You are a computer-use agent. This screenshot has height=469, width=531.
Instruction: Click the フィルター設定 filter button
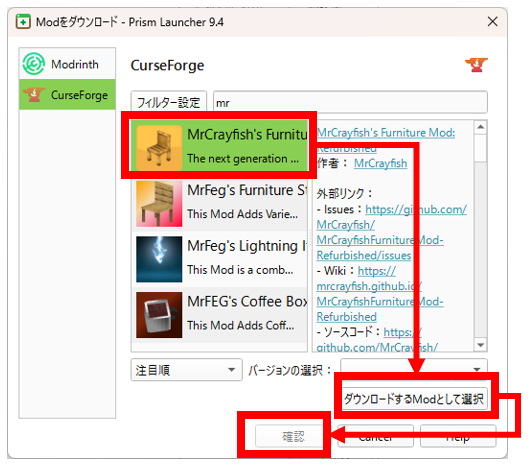coord(169,102)
